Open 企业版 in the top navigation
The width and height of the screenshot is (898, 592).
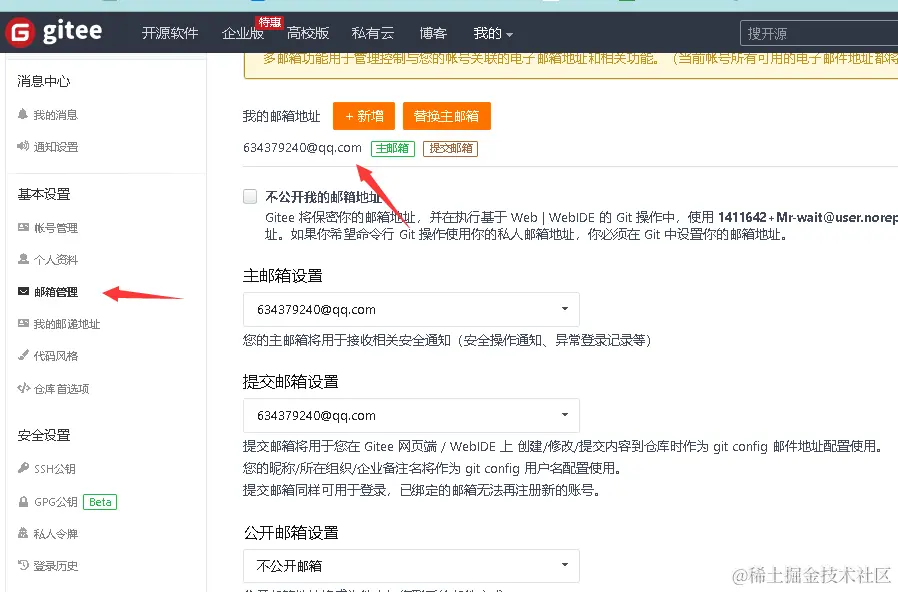coord(243,33)
